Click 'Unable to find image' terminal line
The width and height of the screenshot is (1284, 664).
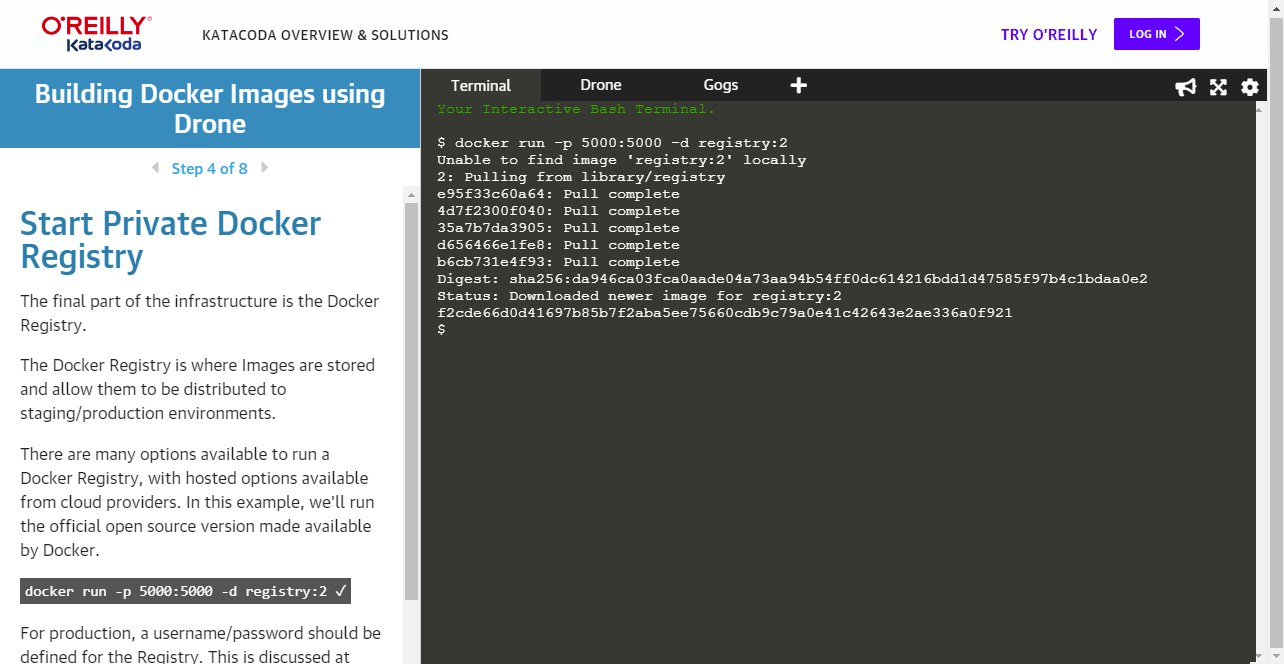pyautogui.click(x=621, y=160)
